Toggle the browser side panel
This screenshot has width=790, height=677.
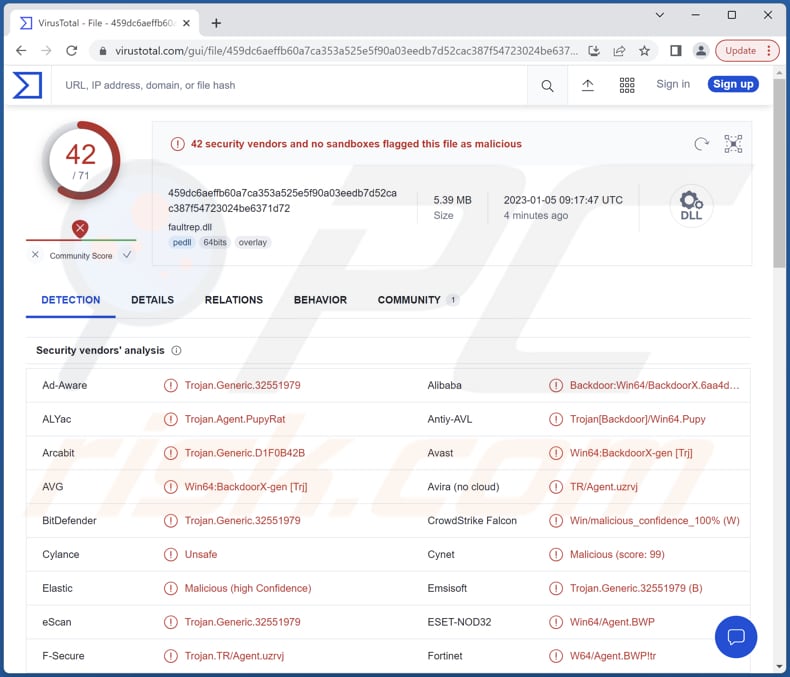coord(676,51)
